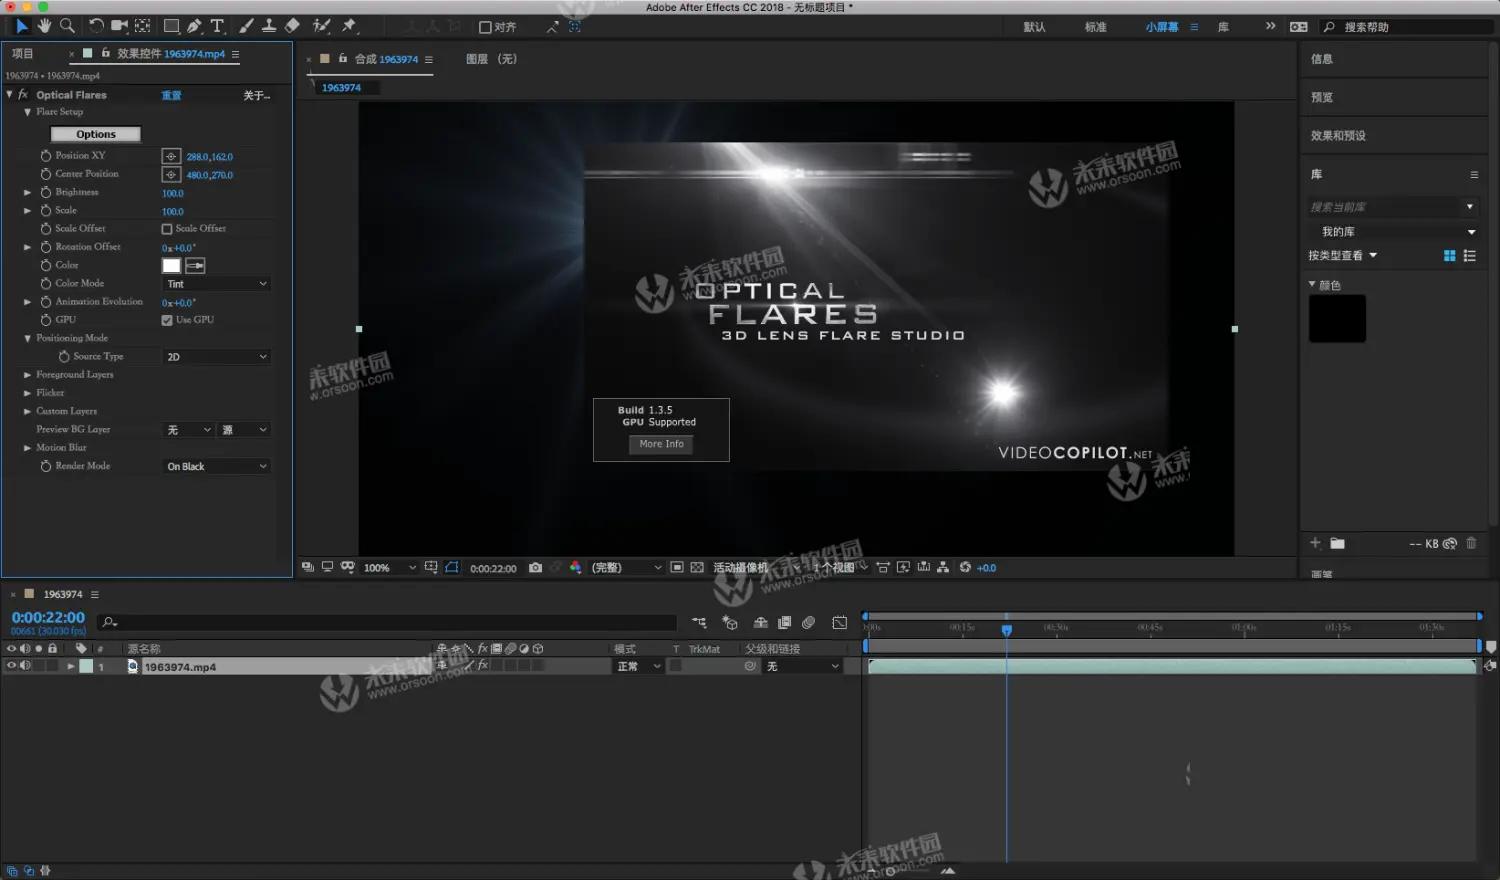Screen dimensions: 1500x880
Task: Select the Clone Stamp tool
Action: click(x=269, y=26)
